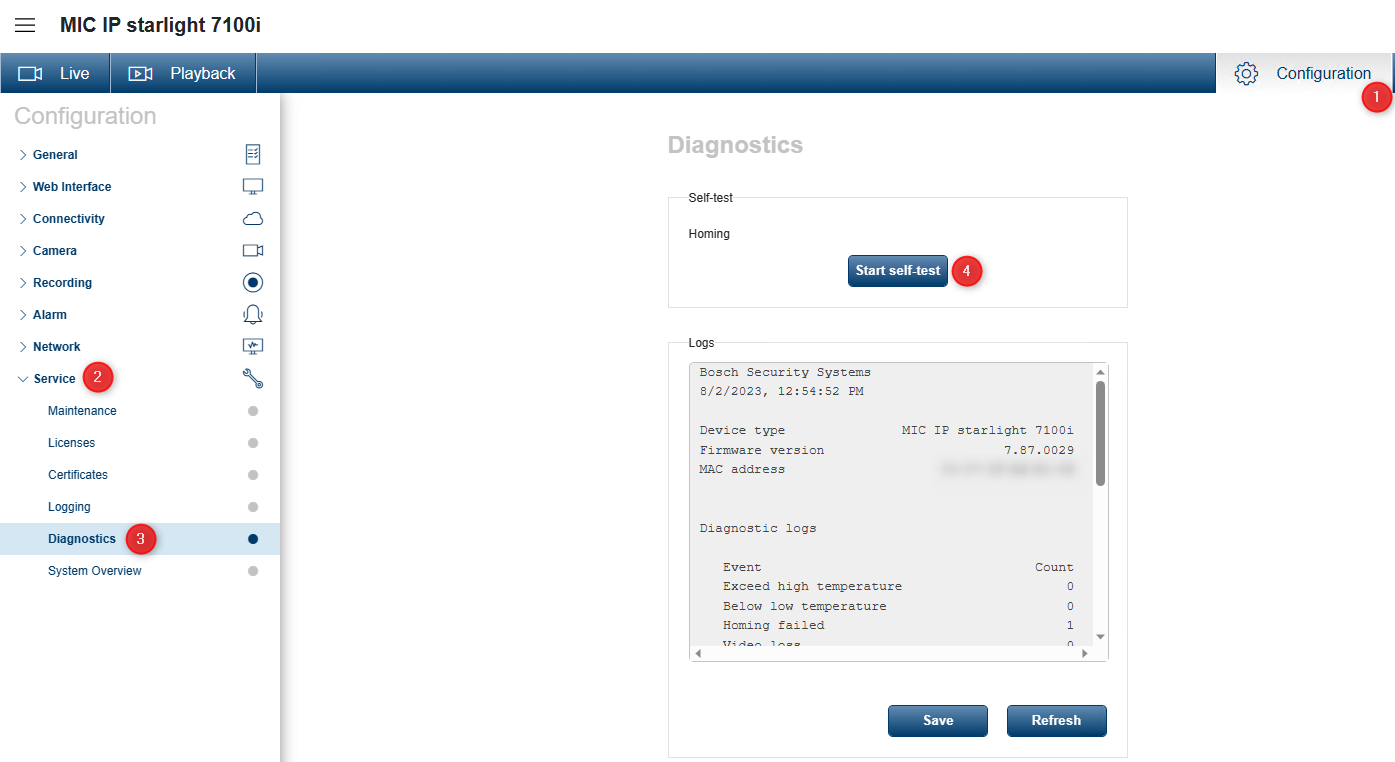Image resolution: width=1395 pixels, height=762 pixels.
Task: Click the log timestamp 8/2/2023, 12:54:52 PM
Action: (782, 391)
